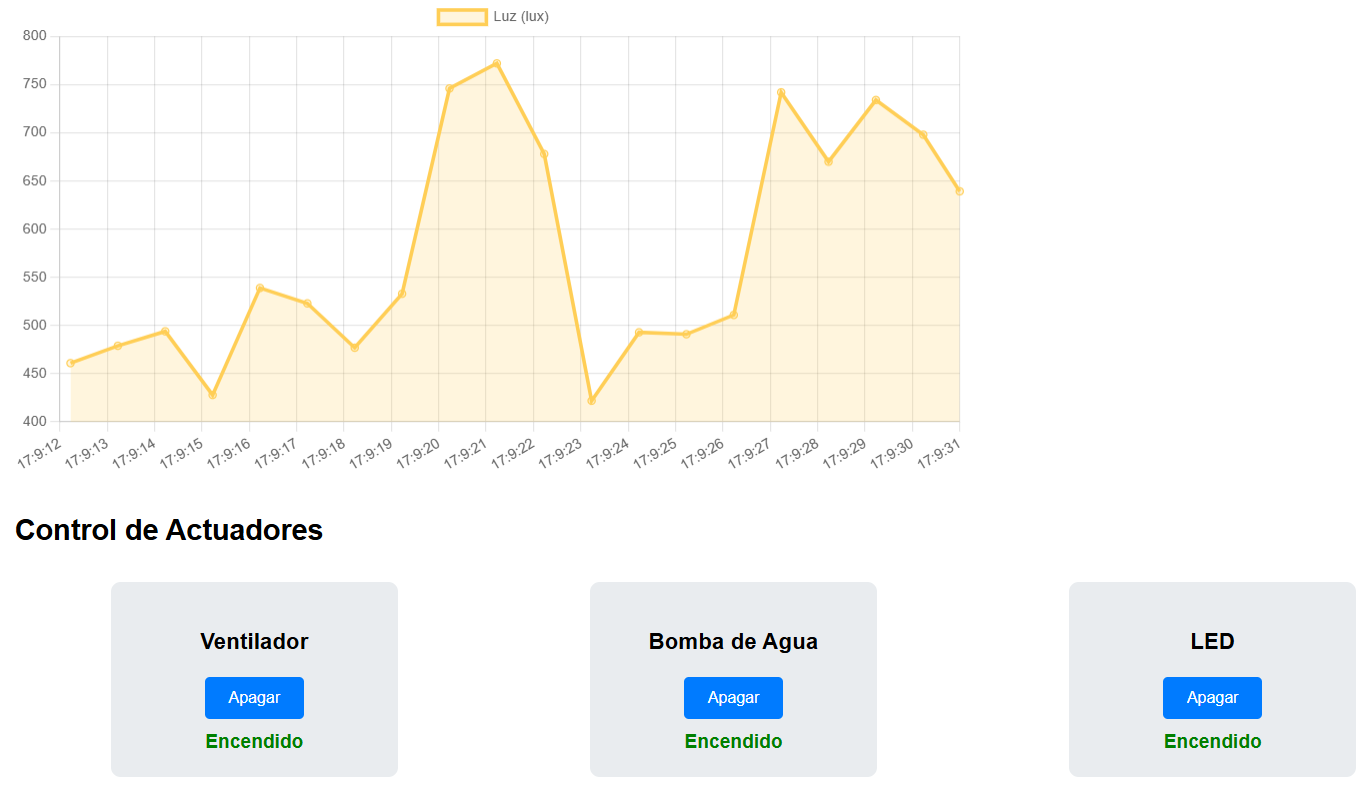
Task: Click the Control de Actuadores heading
Action: point(169,531)
